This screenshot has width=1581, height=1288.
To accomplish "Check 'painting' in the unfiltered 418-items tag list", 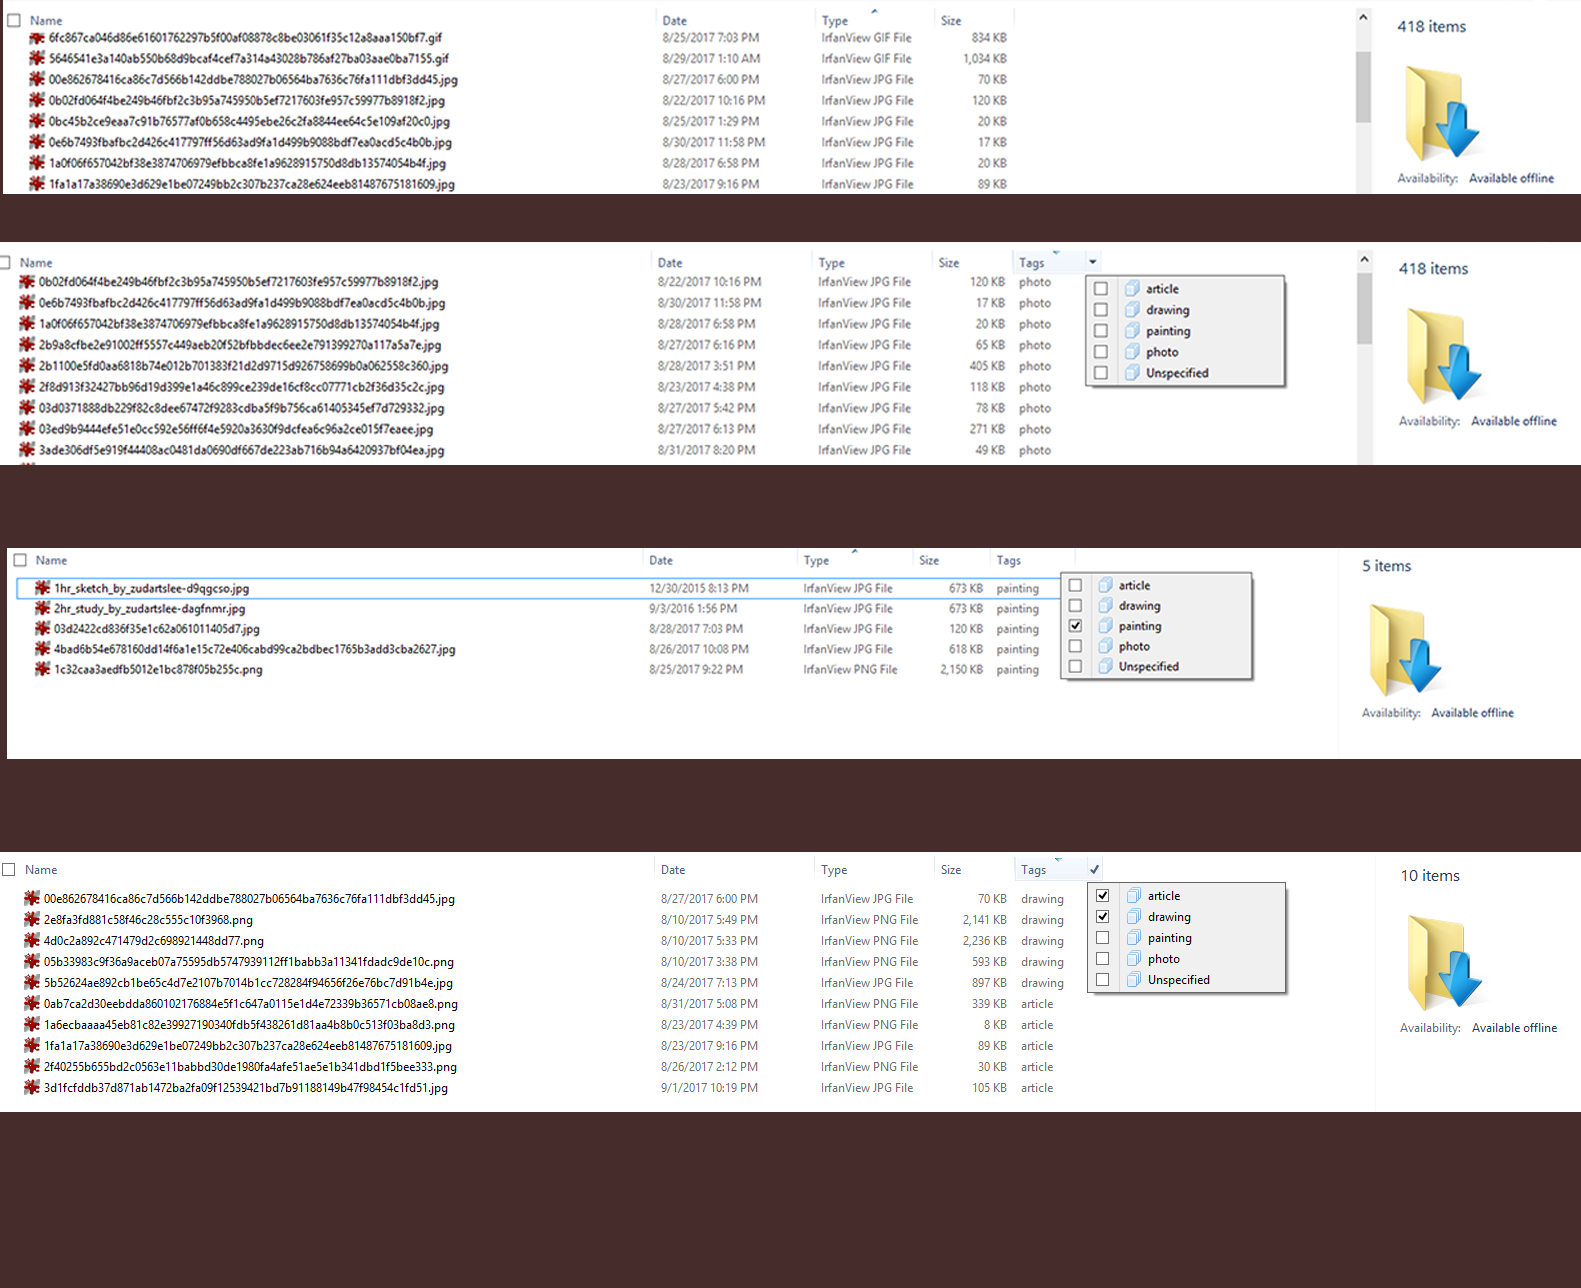I will pos(1101,331).
